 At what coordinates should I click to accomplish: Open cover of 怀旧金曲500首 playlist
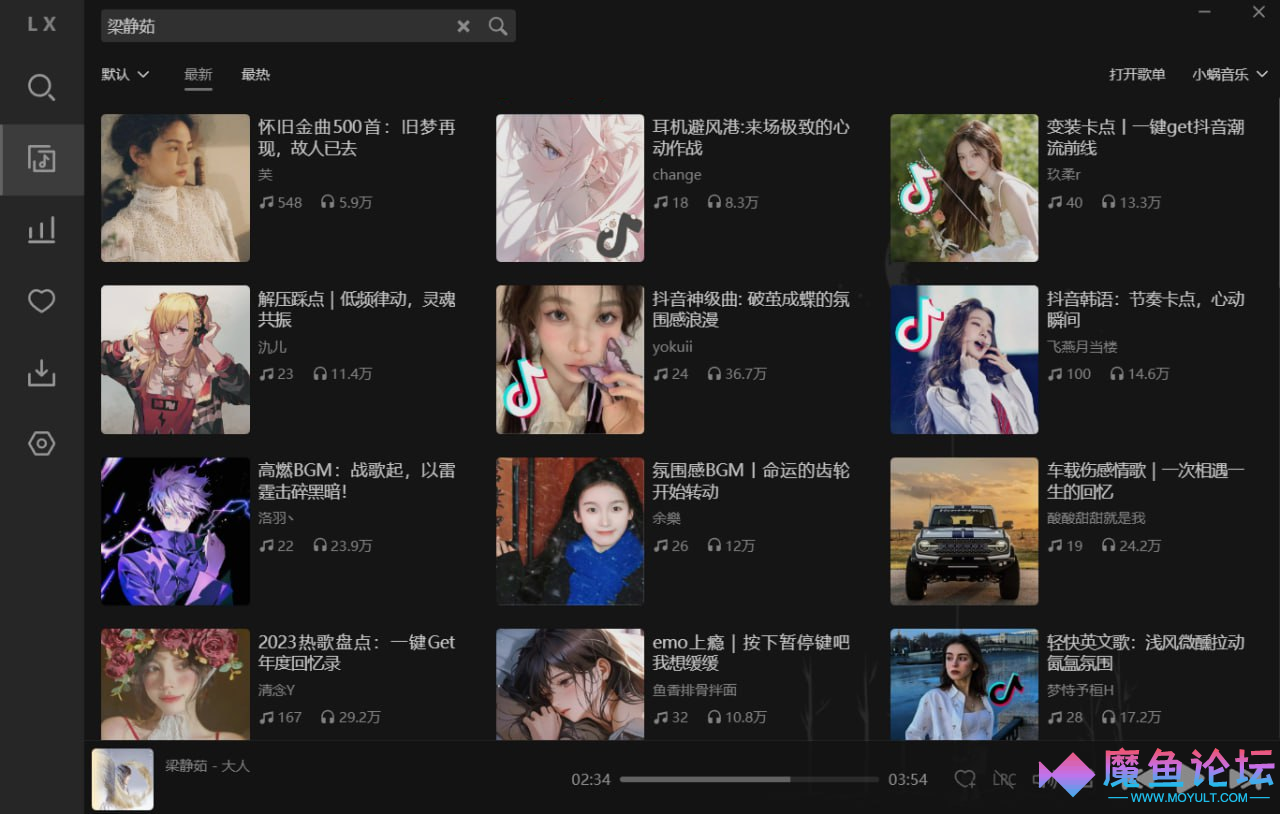[x=175, y=188]
